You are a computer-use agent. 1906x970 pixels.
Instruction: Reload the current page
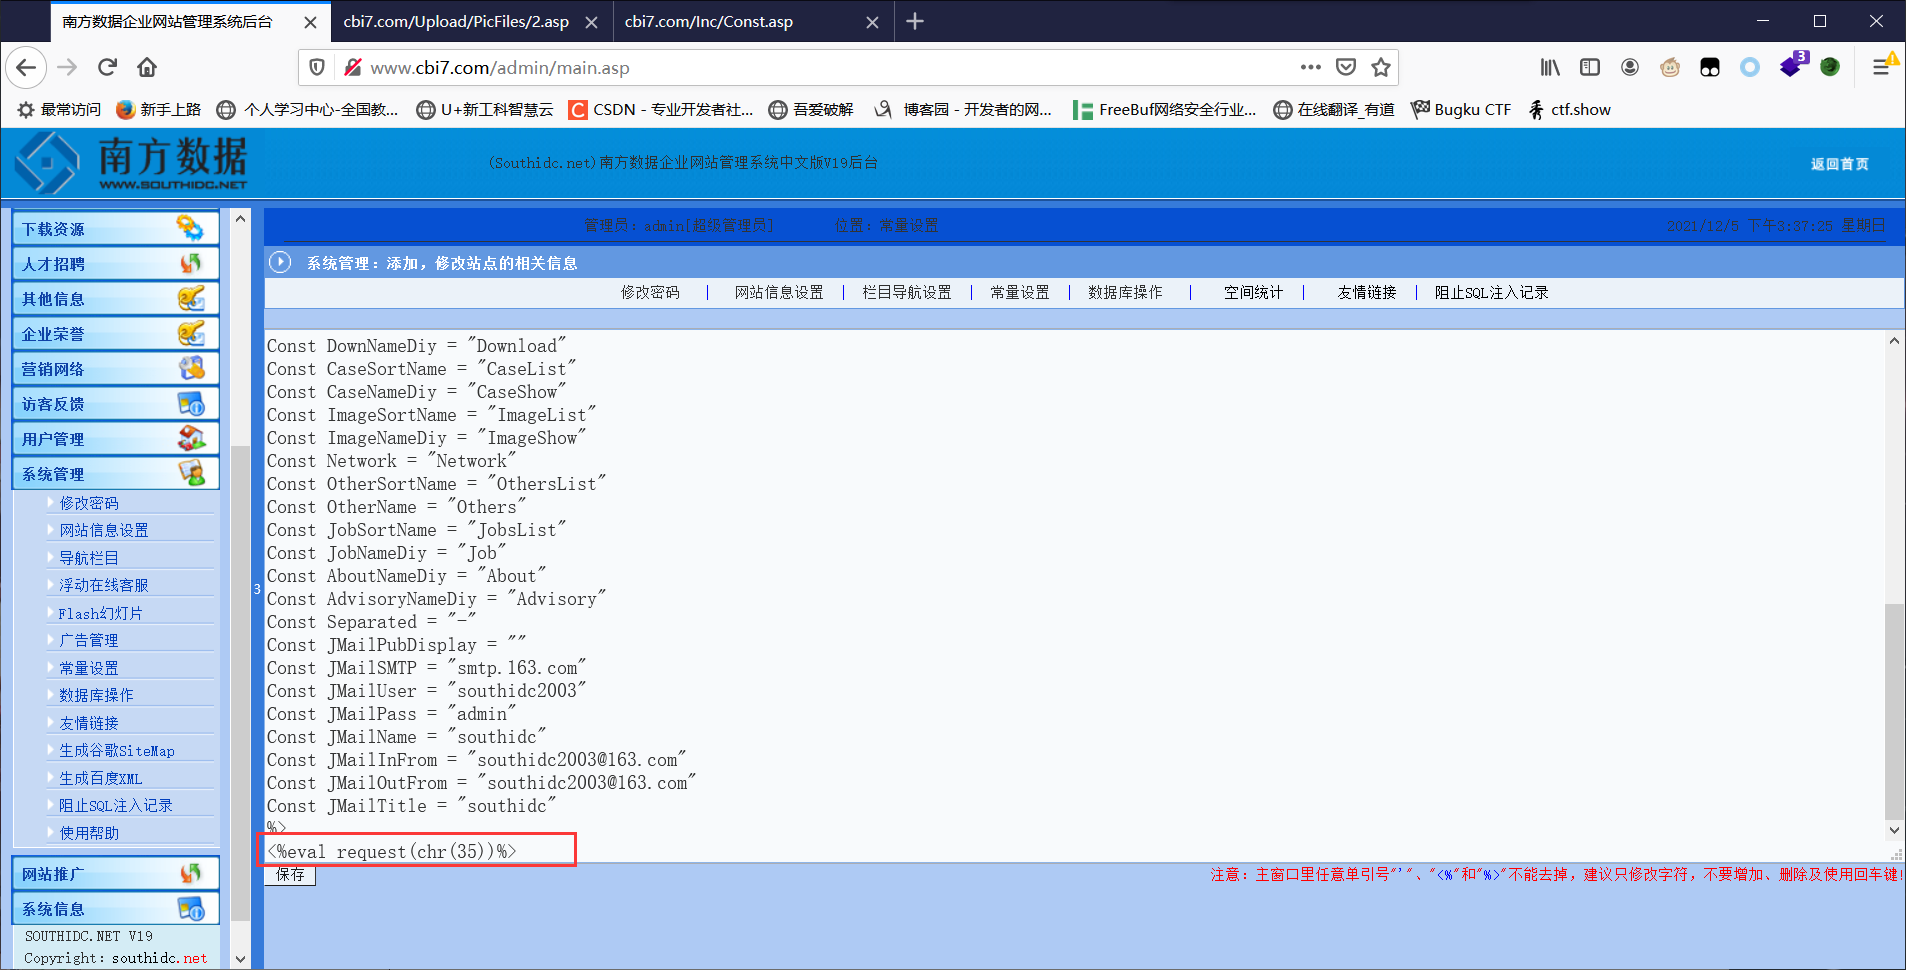click(x=107, y=67)
